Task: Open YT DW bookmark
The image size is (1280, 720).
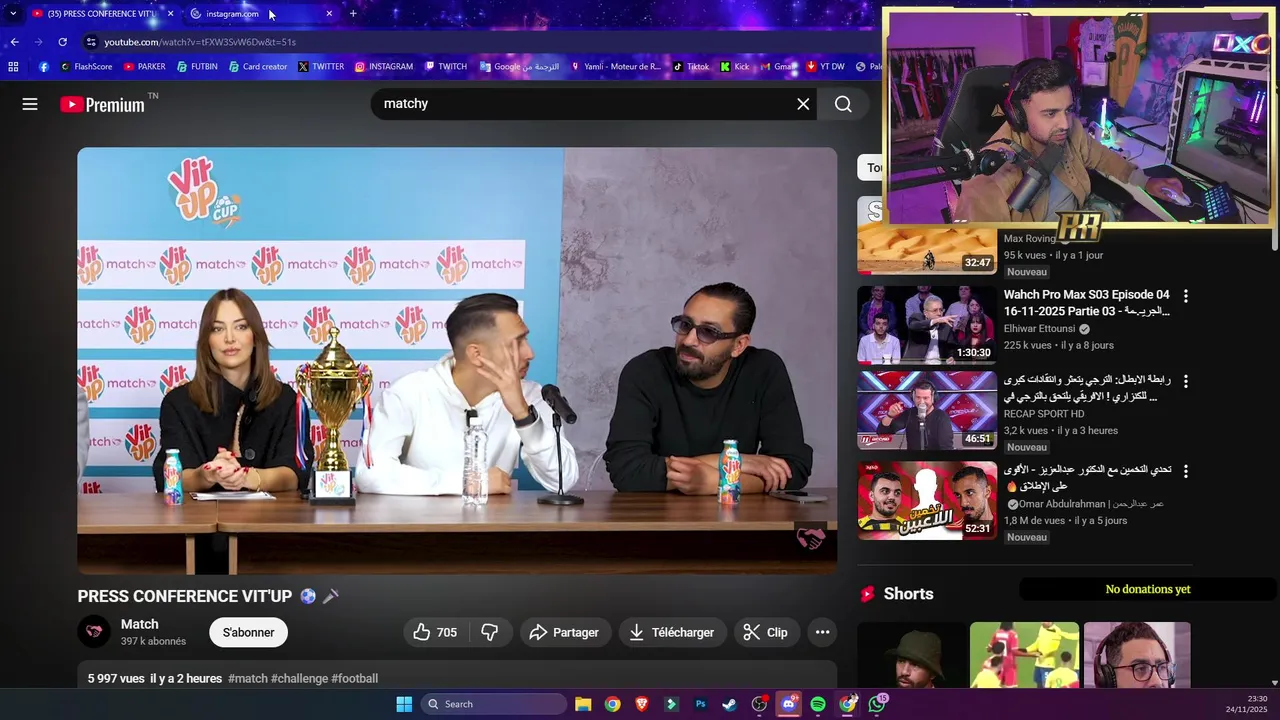Action: pos(825,67)
